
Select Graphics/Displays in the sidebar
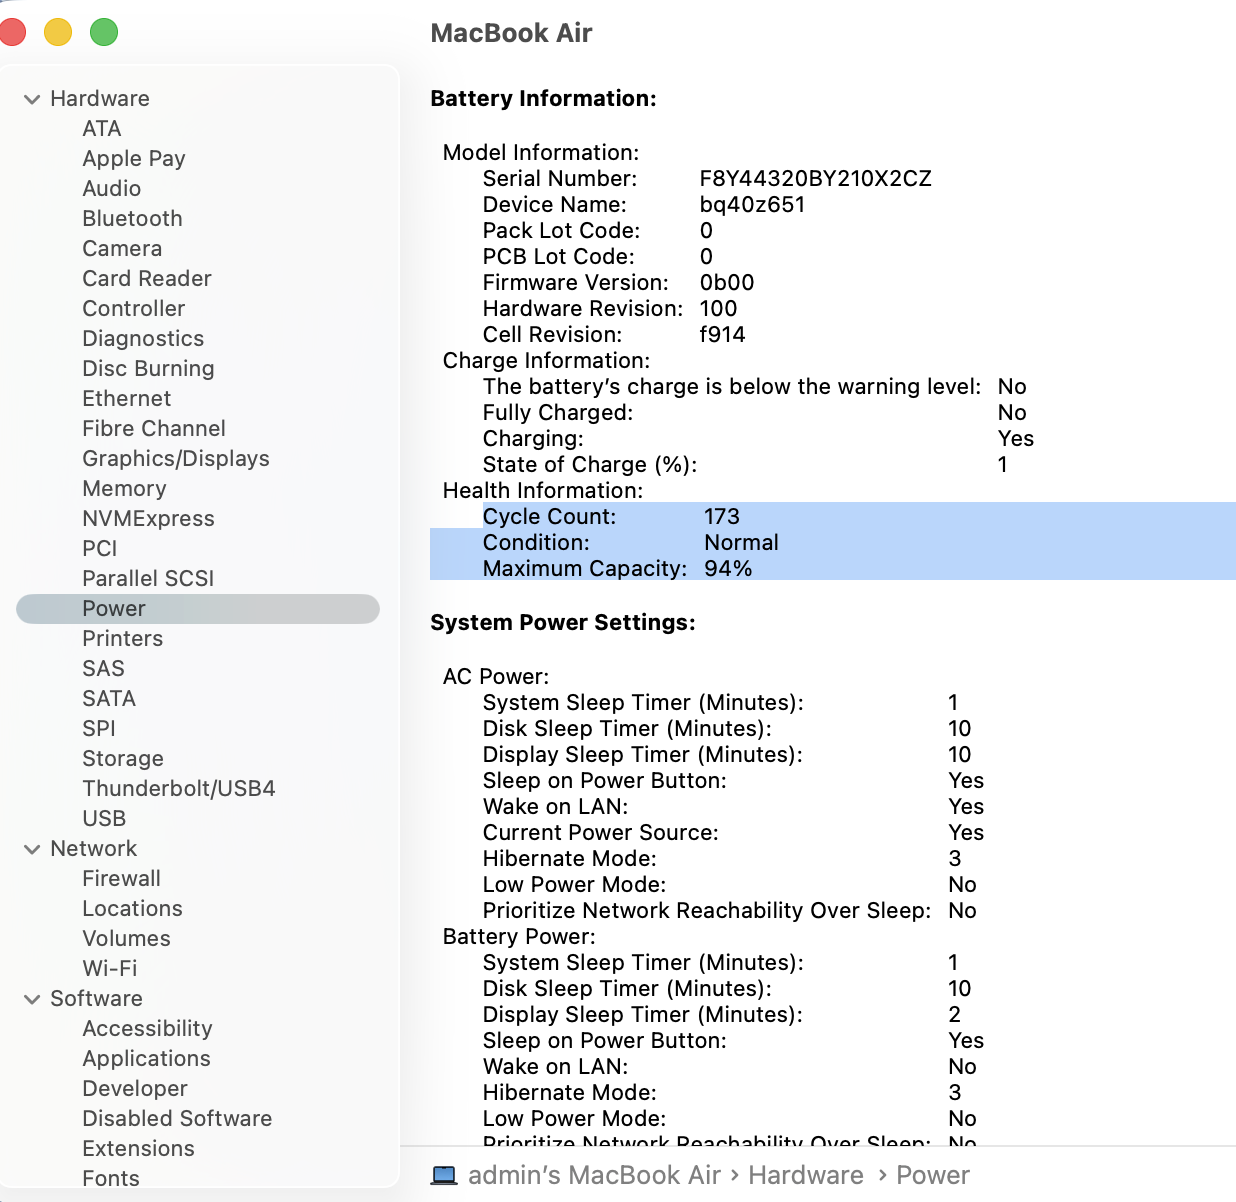(x=176, y=459)
